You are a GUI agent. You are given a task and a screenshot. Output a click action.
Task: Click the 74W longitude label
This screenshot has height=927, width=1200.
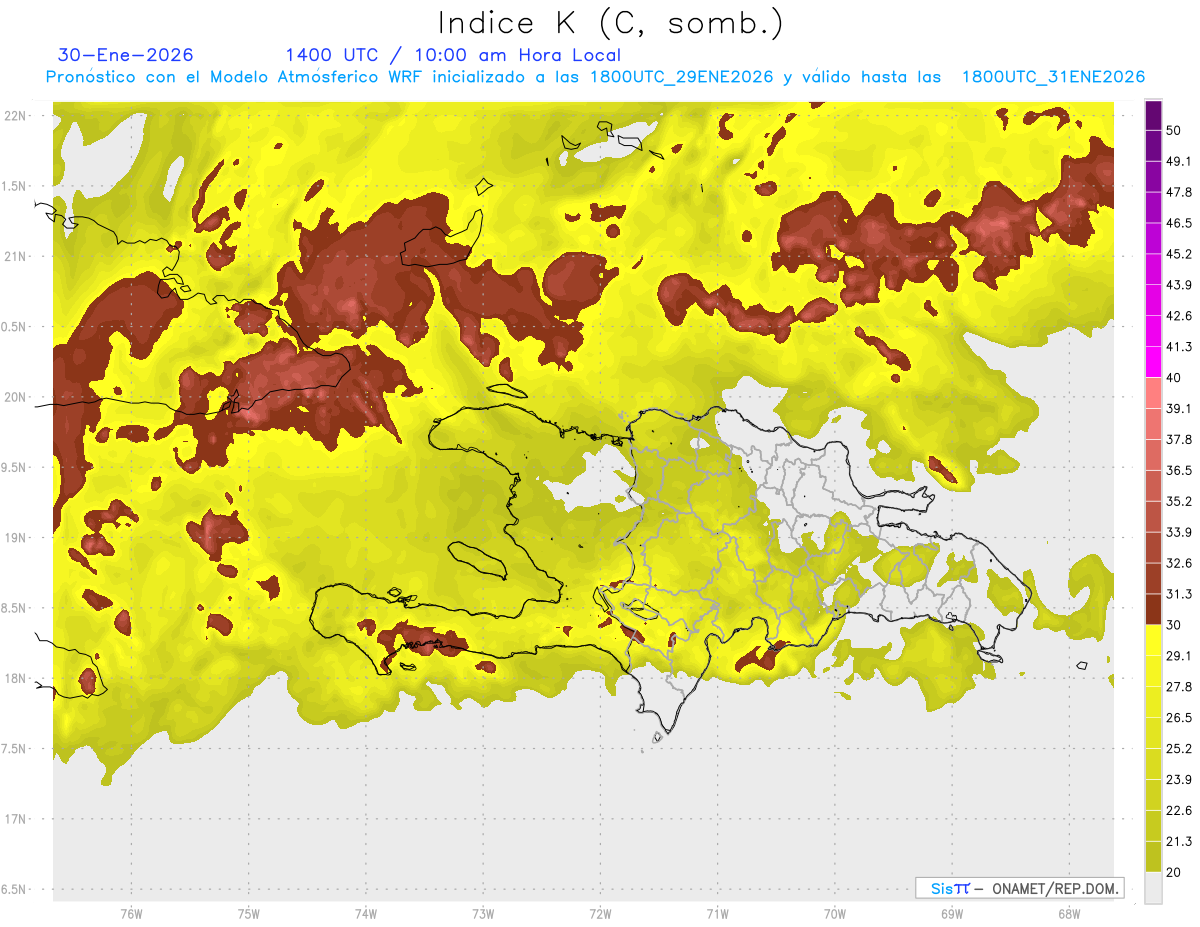click(x=365, y=914)
